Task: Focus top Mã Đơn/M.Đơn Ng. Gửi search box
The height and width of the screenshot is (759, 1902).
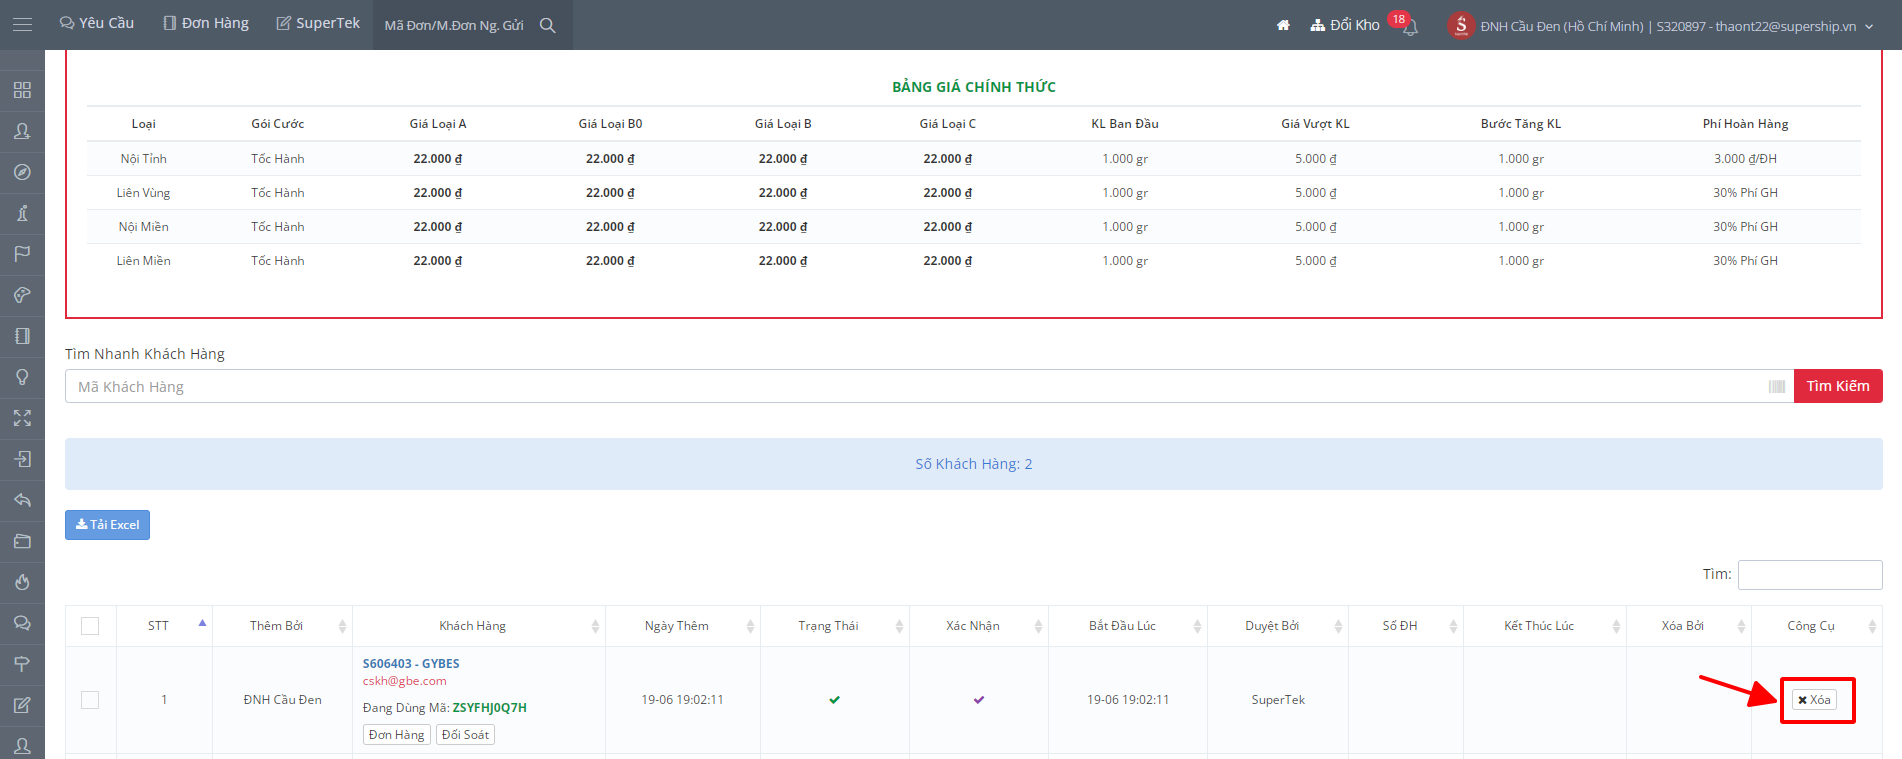Action: [x=455, y=25]
